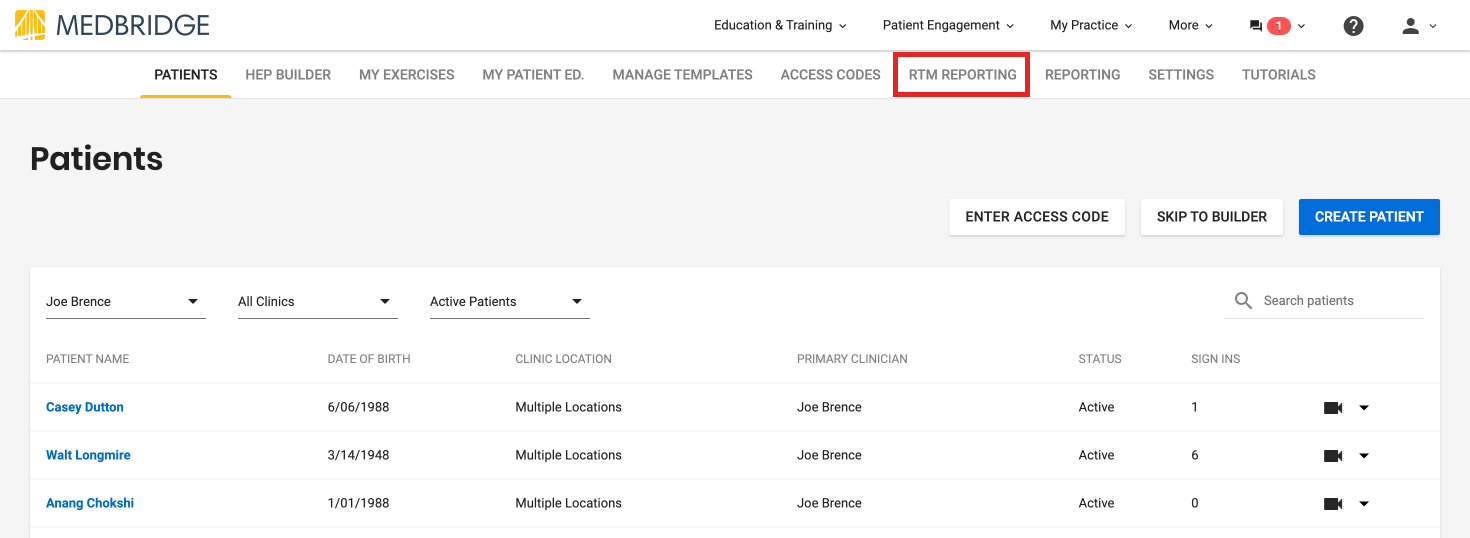Viewport: 1470px width, 538px height.
Task: Expand options arrow for Casey Dutton row
Action: point(1364,408)
